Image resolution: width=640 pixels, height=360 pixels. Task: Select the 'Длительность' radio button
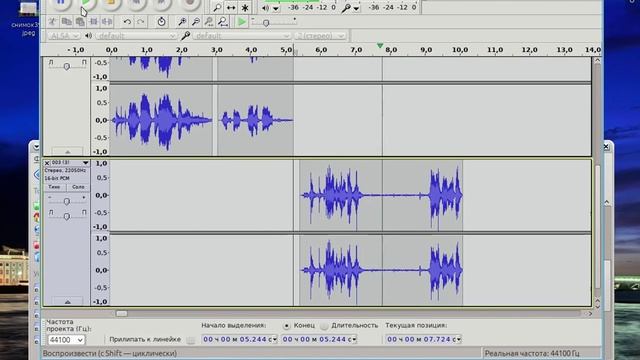click(324, 326)
